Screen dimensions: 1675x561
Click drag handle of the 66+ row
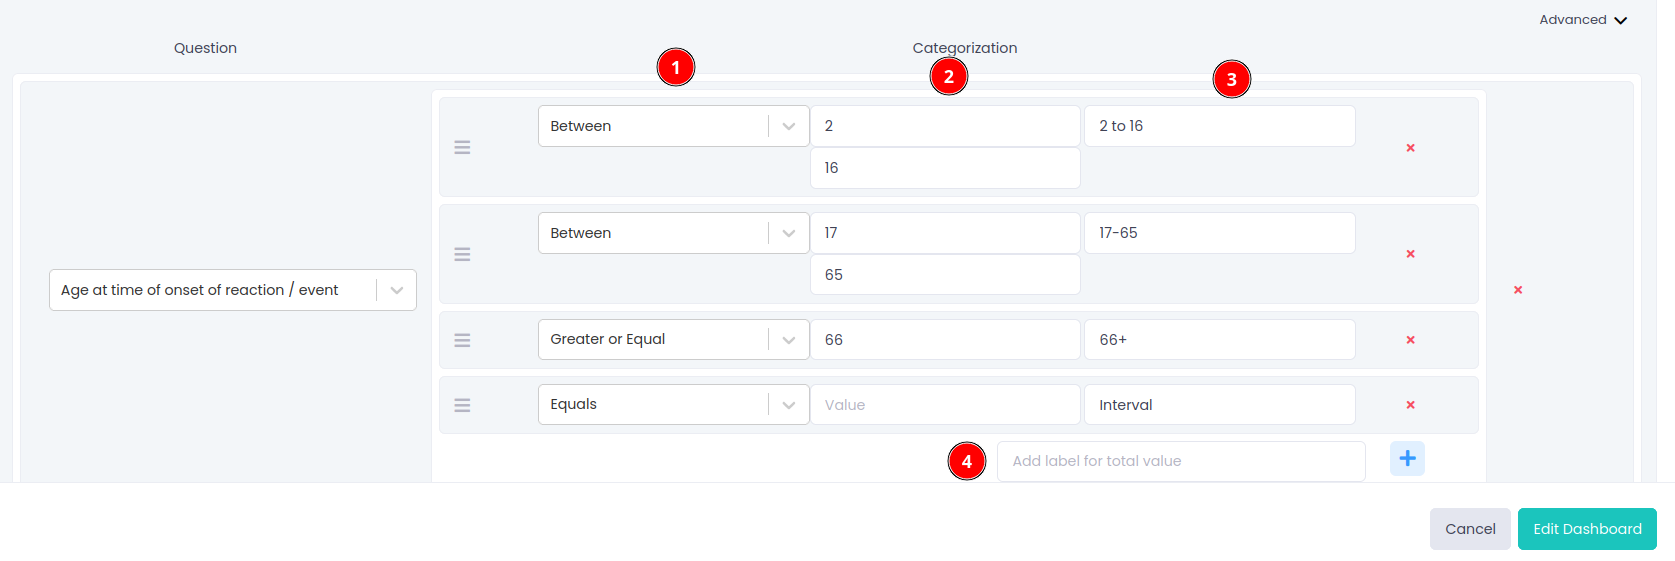[x=462, y=340]
